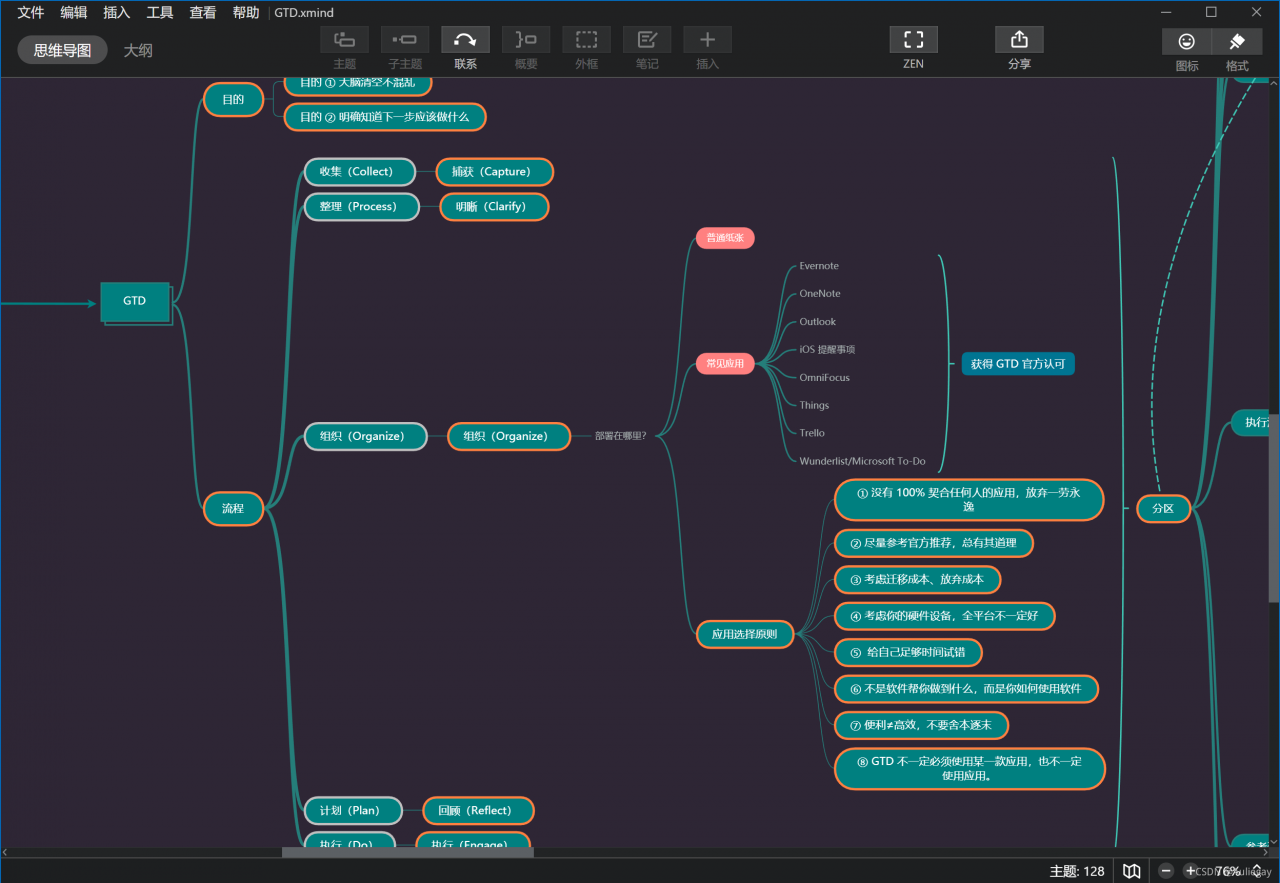Toggle the 图标 smiley panel
Screen dimensions: 1280x883
click(1187, 42)
